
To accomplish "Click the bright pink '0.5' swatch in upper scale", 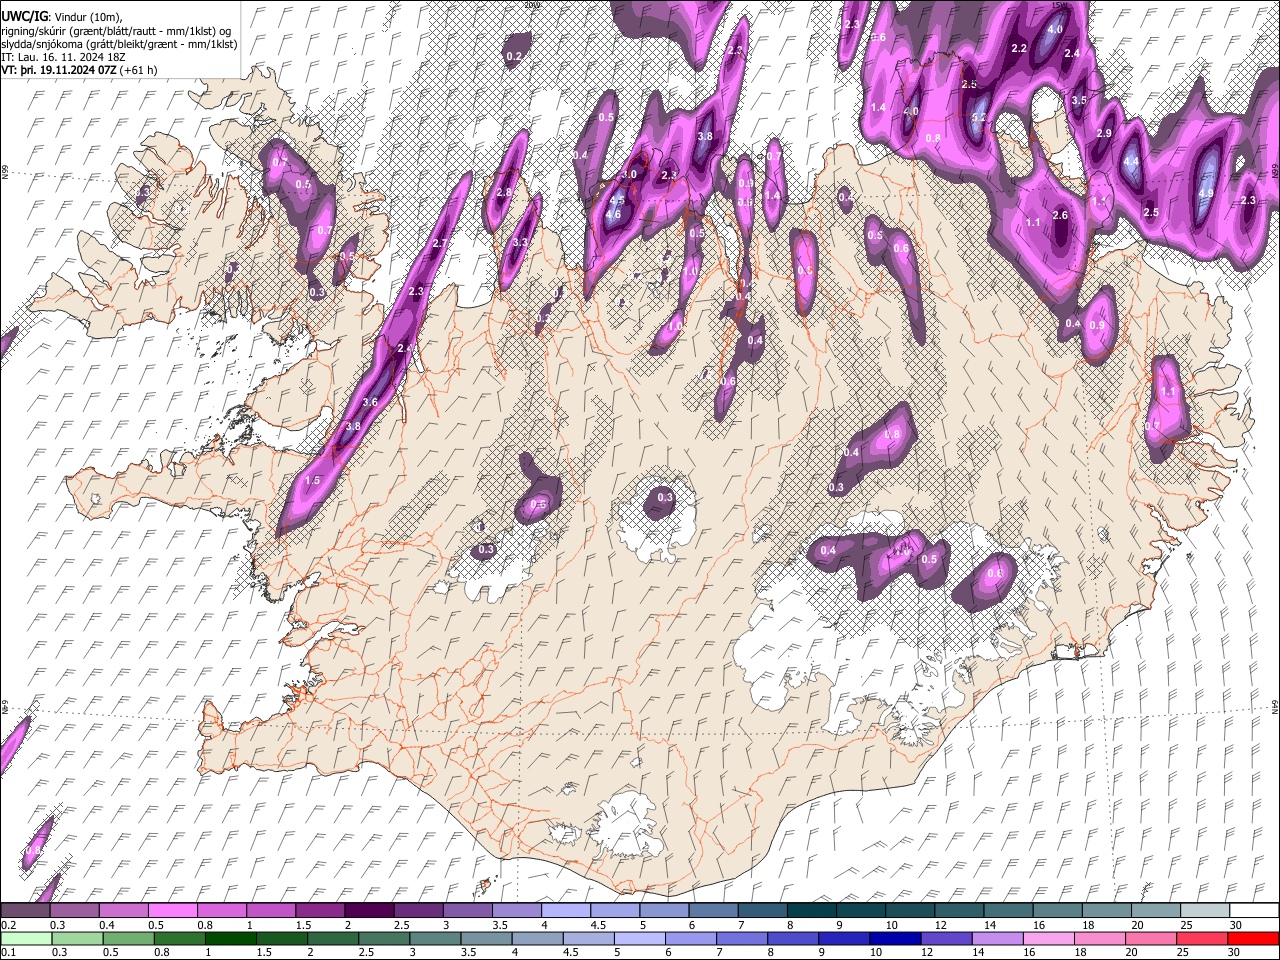I will 173,911.
